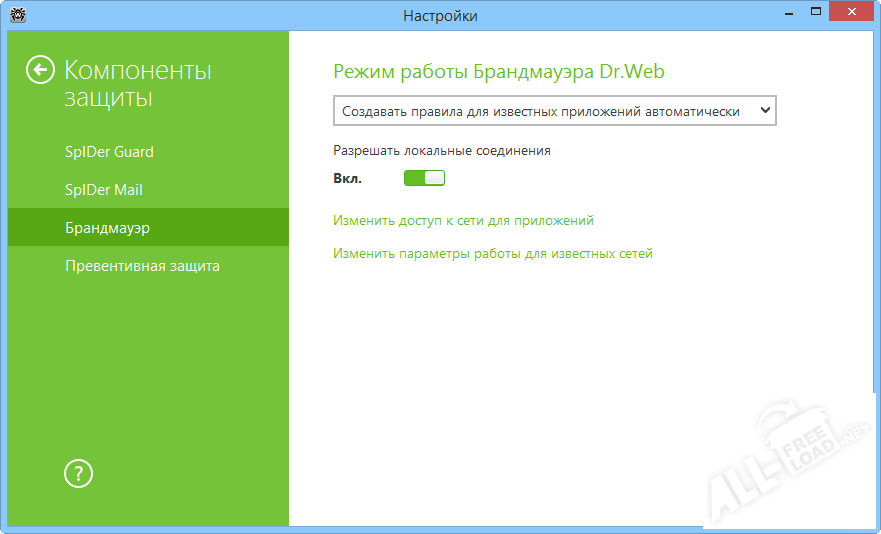Click the Вкл. status label
The width and height of the screenshot is (881, 534).
point(347,179)
